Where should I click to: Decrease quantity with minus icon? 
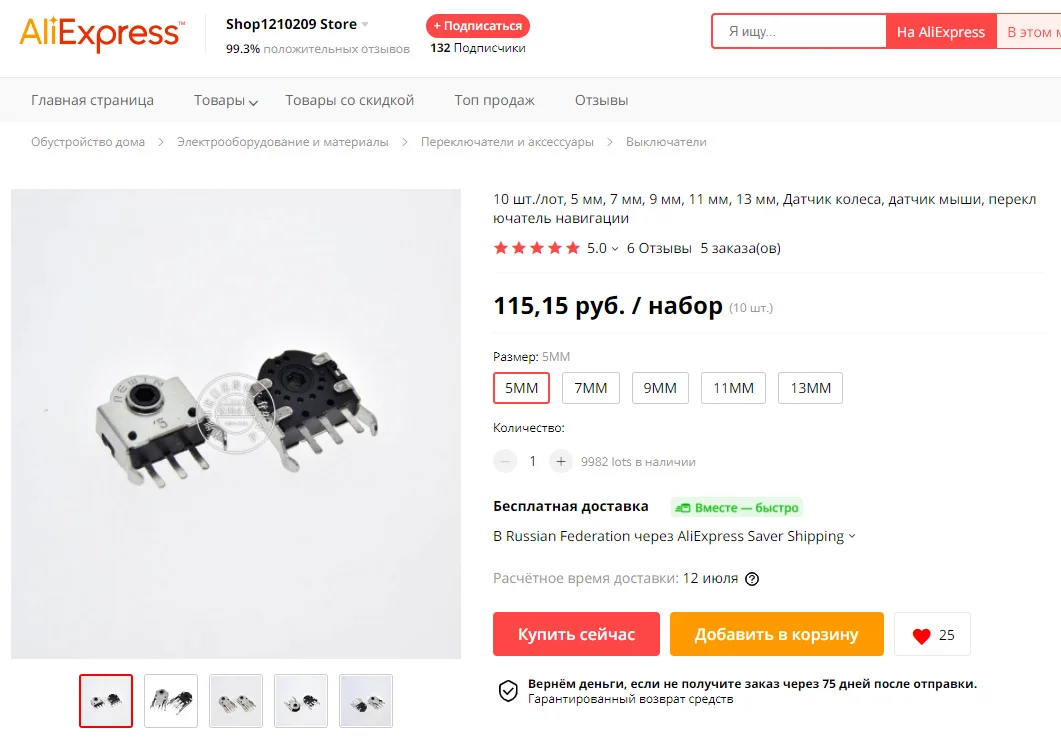click(505, 461)
